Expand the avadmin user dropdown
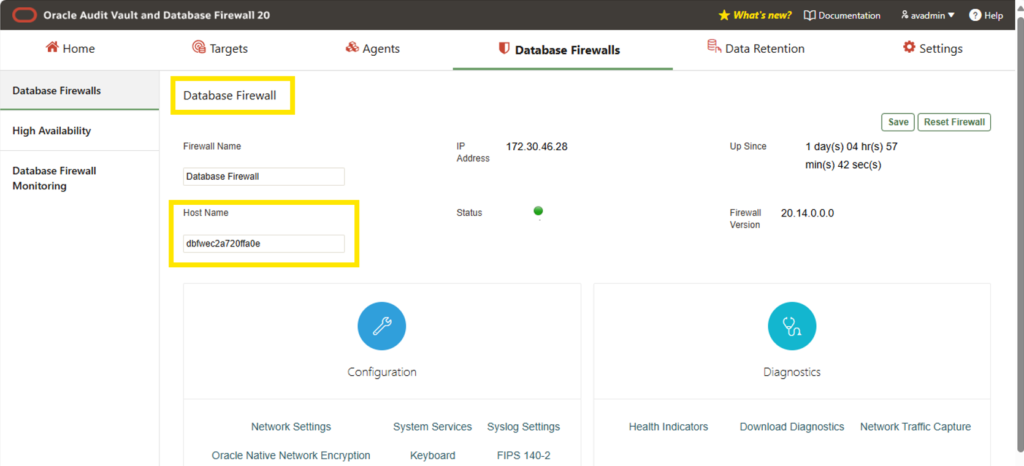Screen dimensions: 1024x466 tap(927, 15)
